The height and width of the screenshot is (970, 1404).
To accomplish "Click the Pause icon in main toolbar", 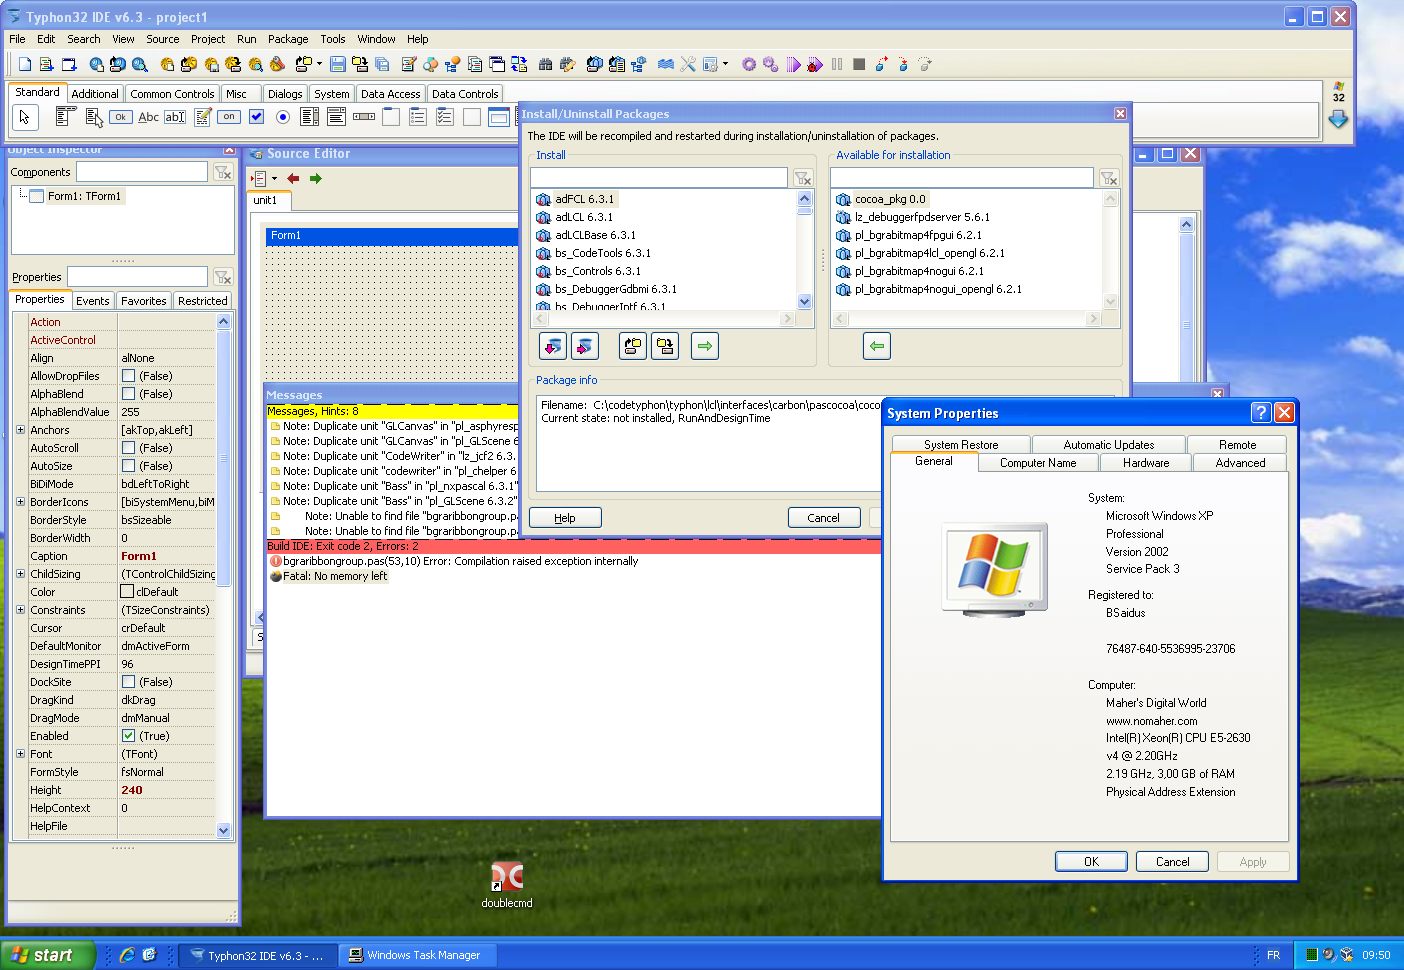I will (x=837, y=64).
